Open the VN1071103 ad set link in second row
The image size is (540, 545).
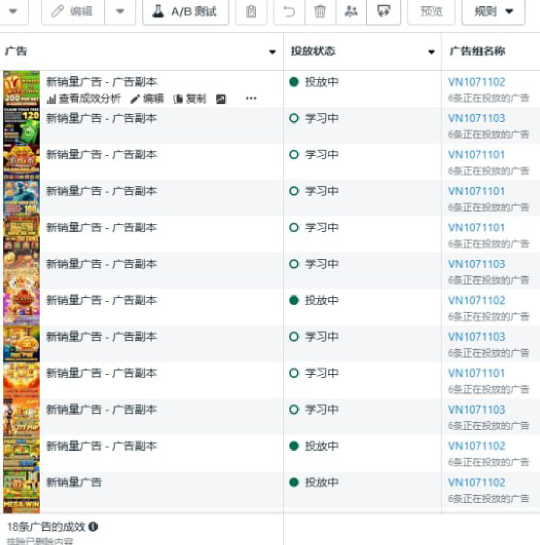click(x=476, y=119)
